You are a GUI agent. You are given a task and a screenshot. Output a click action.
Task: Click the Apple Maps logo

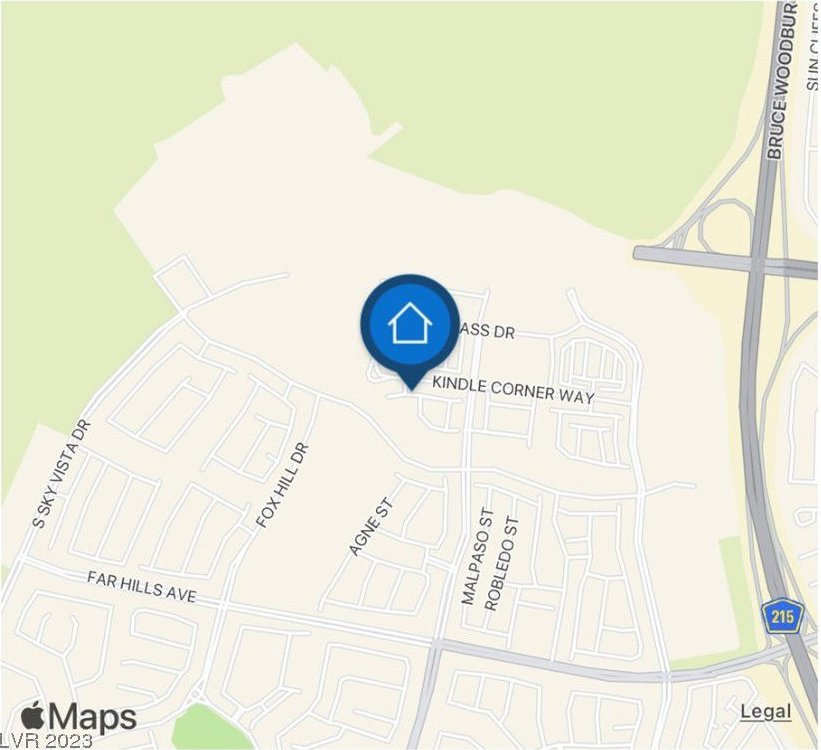coord(79,716)
